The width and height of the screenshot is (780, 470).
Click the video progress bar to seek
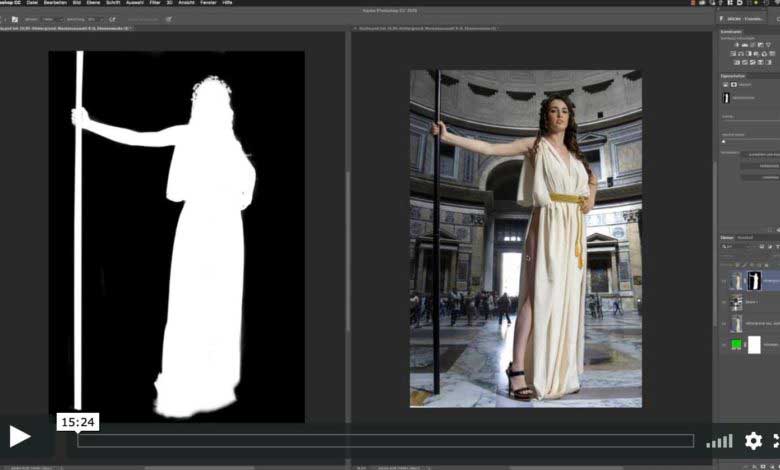385,441
